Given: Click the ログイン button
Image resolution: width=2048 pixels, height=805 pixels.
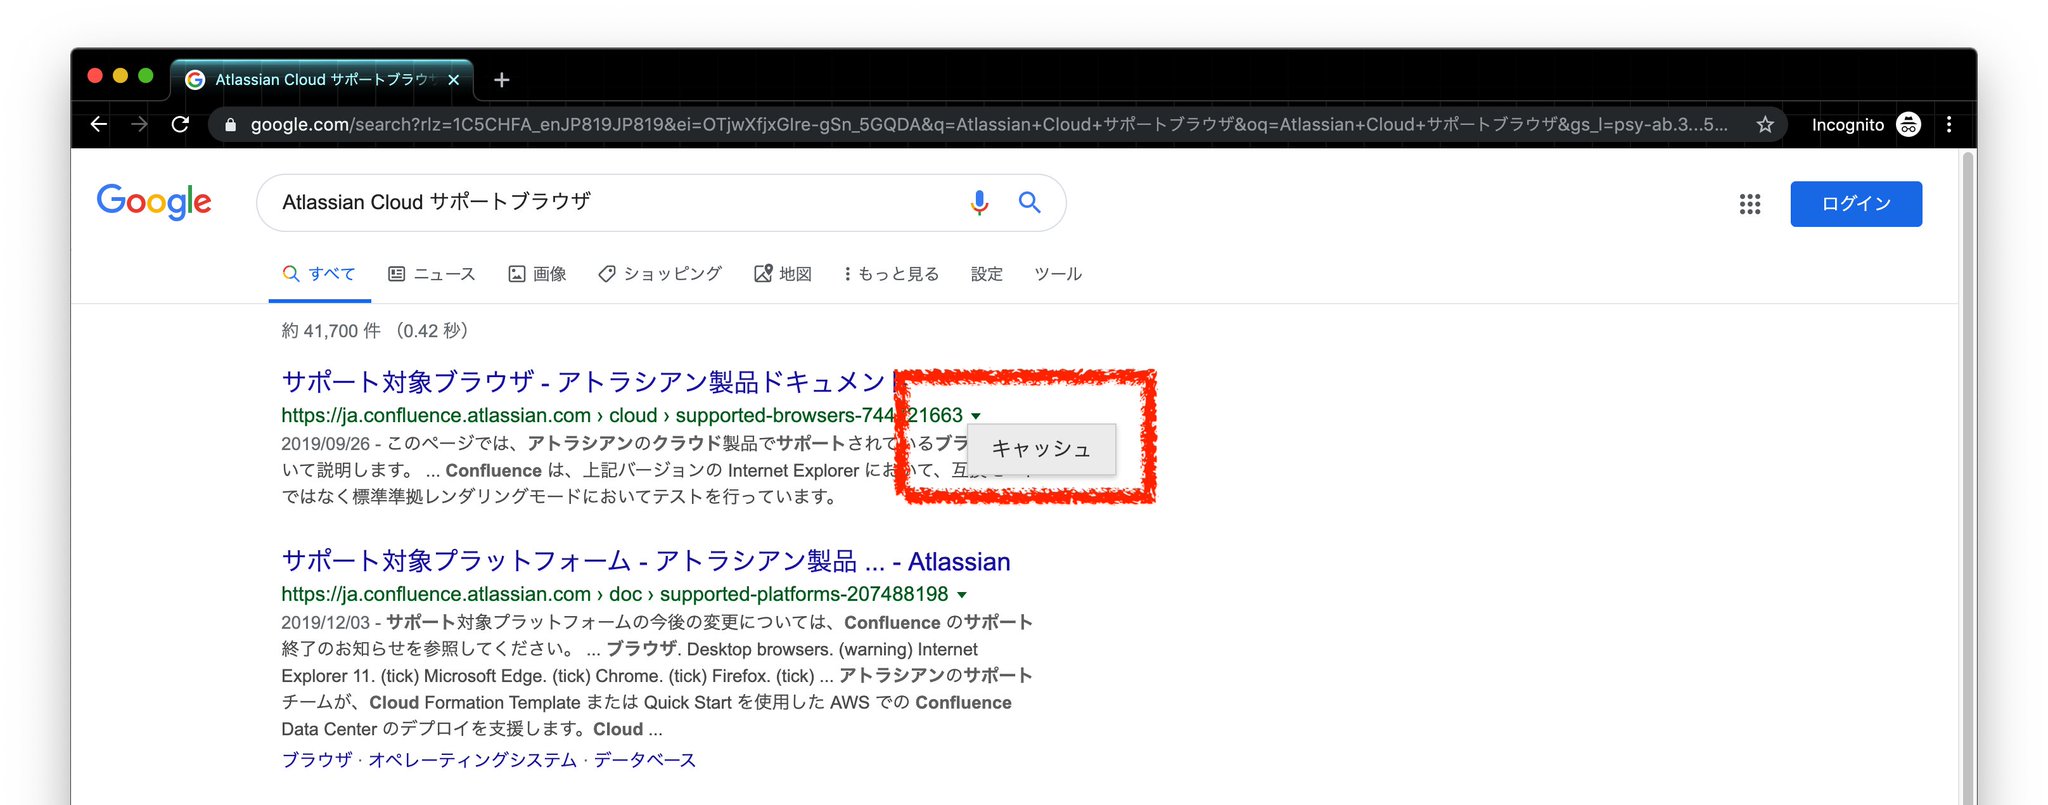Looking at the screenshot, I should [x=1856, y=204].
